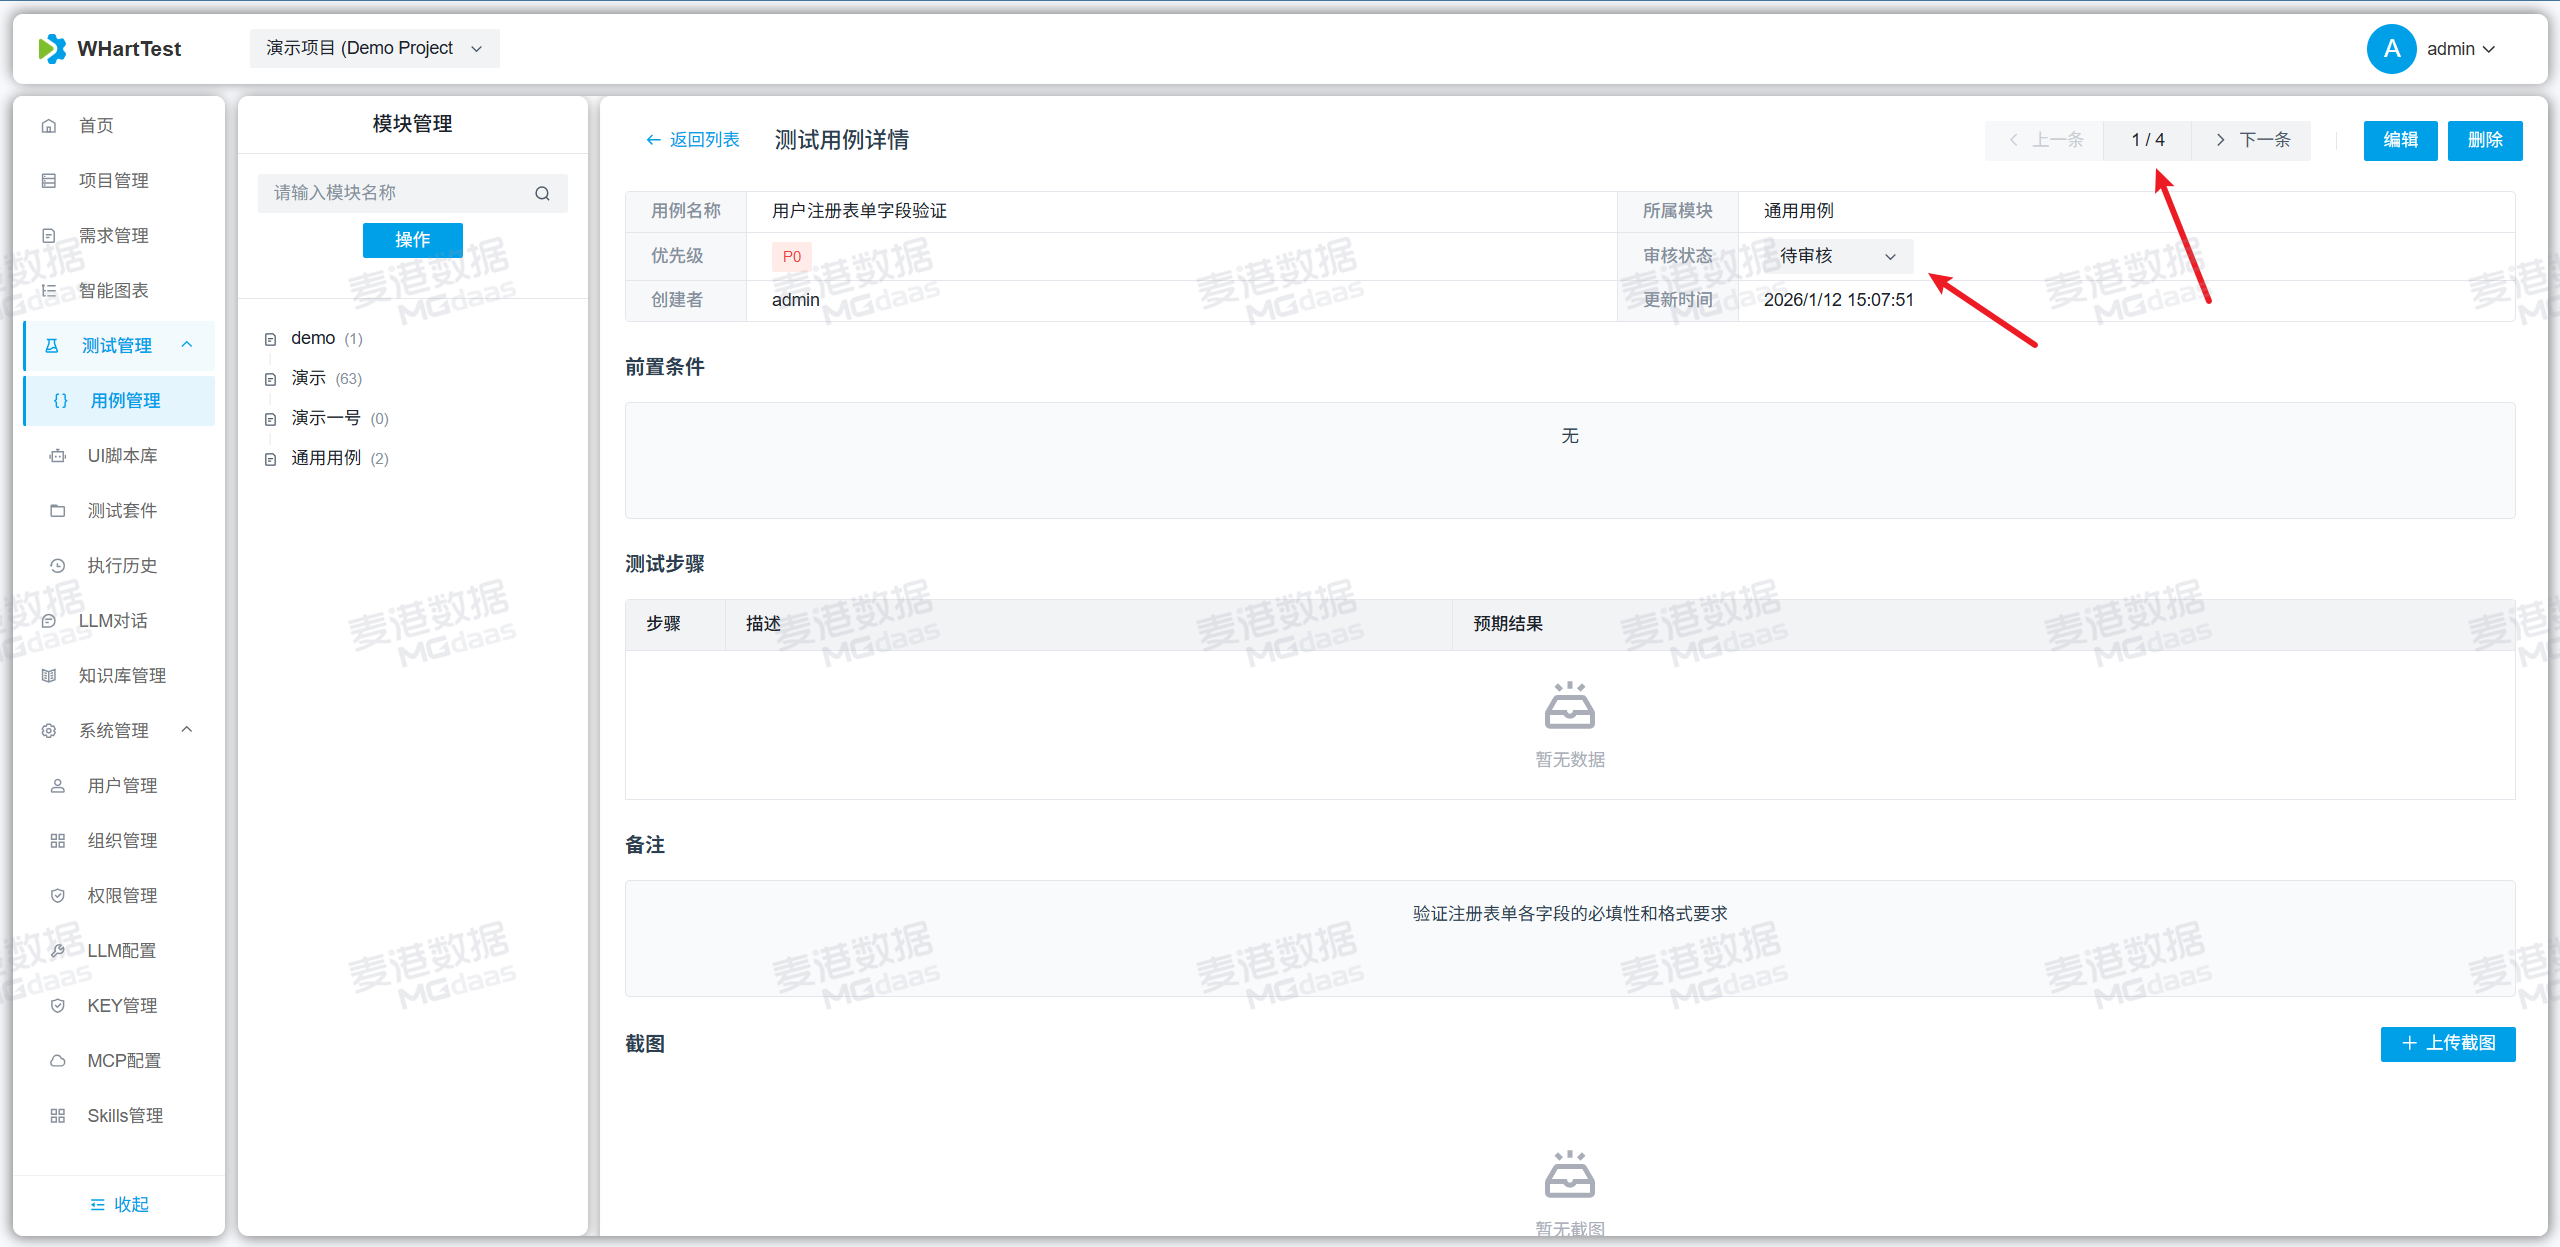Select the 通用用例 module in tree

[326, 458]
